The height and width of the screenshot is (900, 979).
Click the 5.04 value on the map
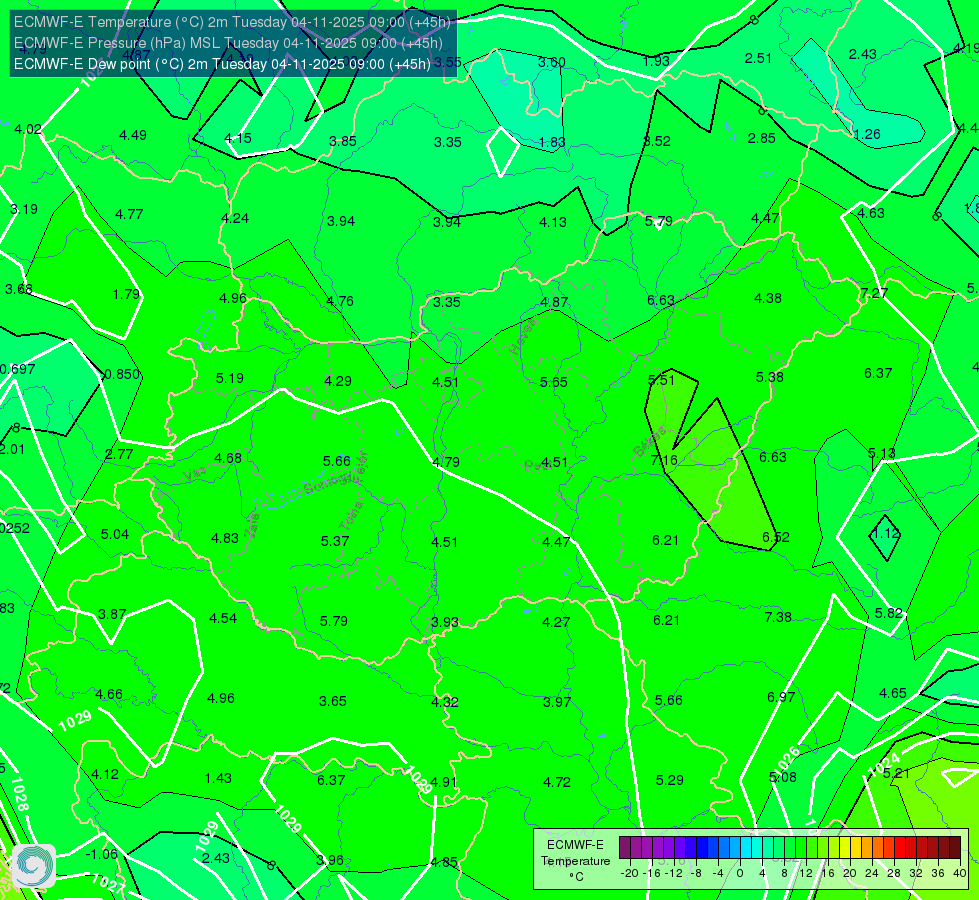[115, 534]
